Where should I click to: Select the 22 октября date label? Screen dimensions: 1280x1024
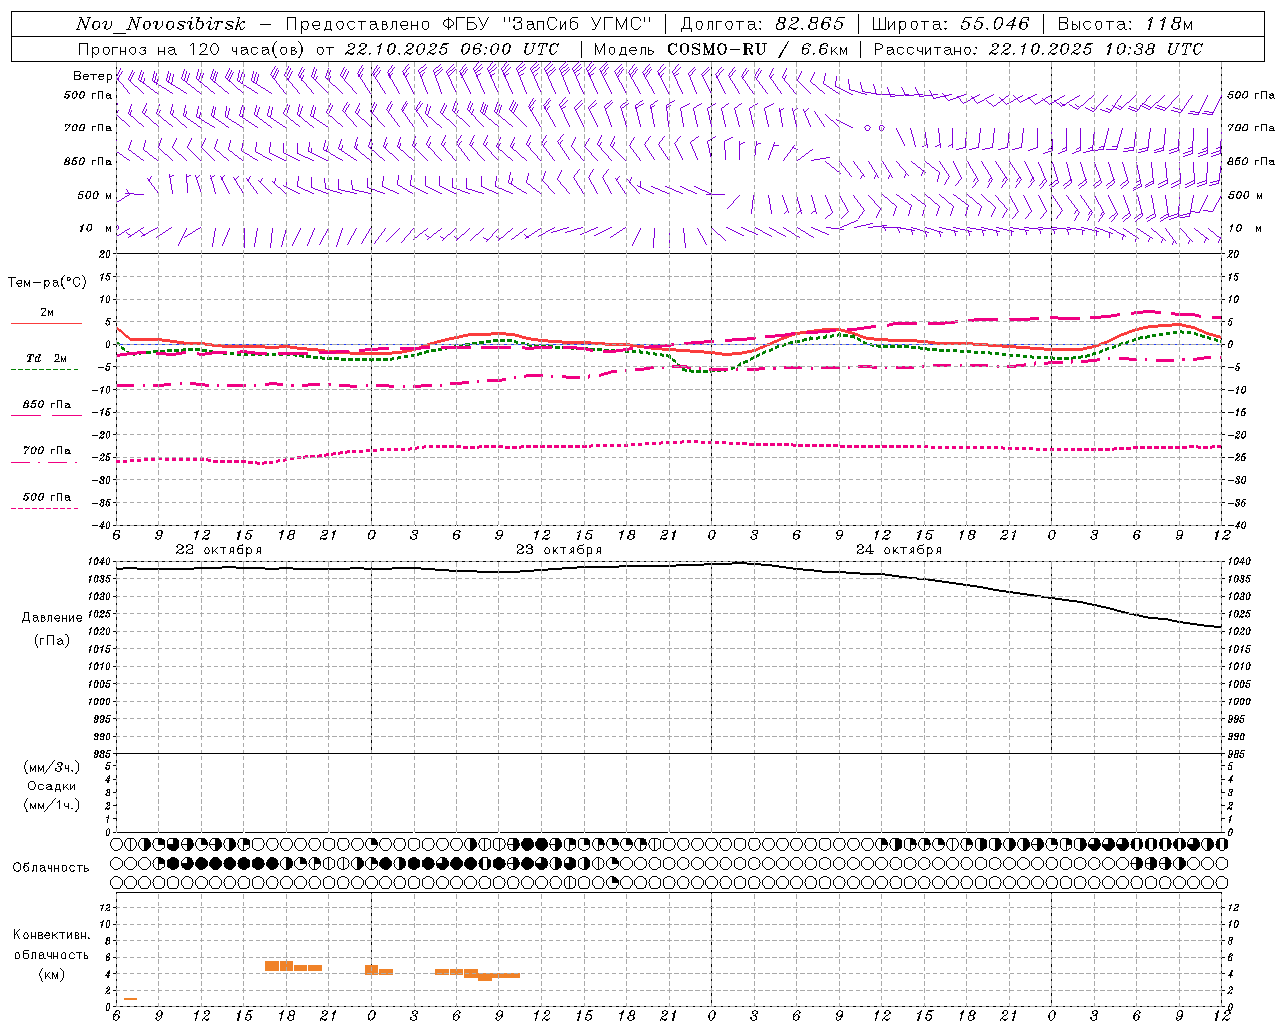click(219, 550)
